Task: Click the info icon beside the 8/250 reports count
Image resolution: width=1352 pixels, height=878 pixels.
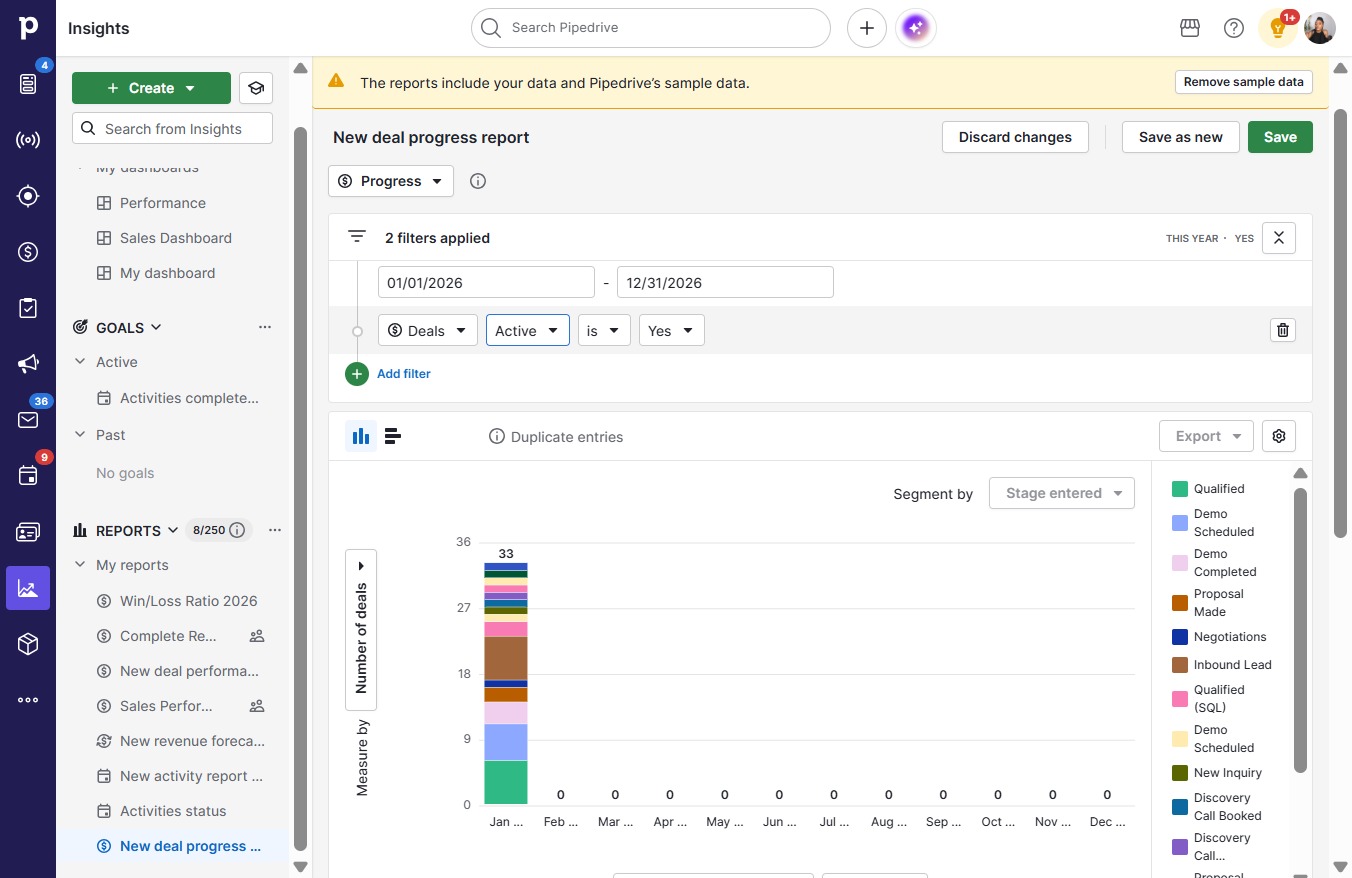Action: coord(237,530)
